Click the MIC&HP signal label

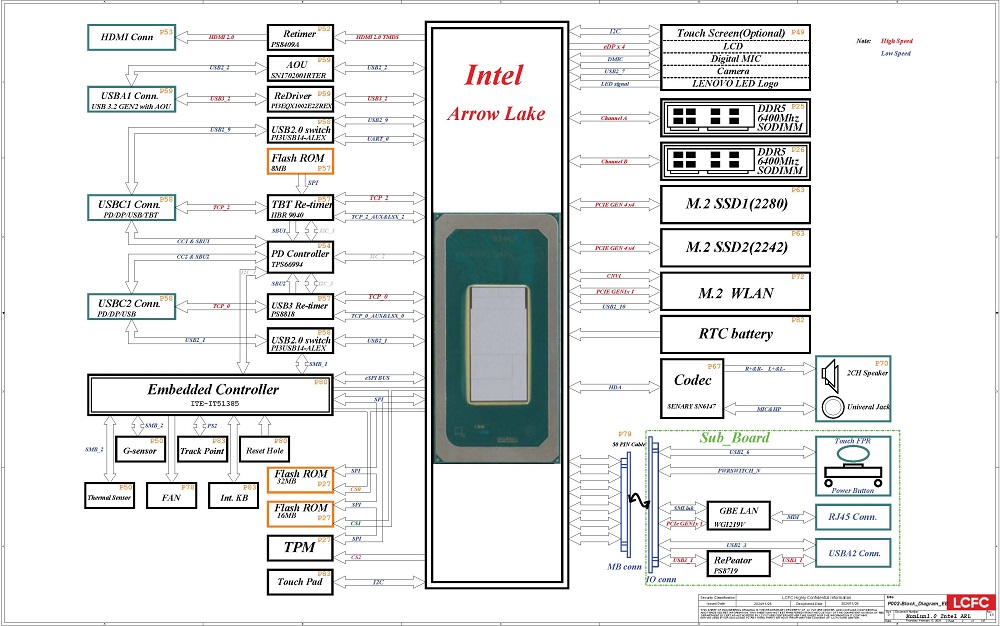769,409
